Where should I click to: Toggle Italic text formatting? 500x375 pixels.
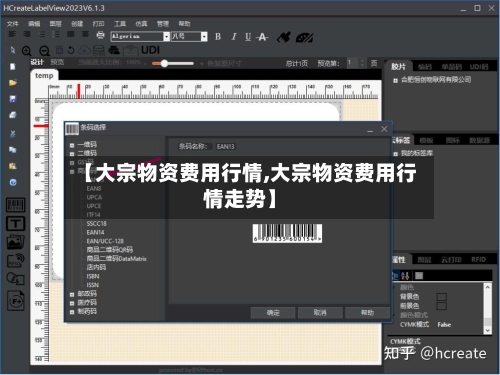coord(234,37)
